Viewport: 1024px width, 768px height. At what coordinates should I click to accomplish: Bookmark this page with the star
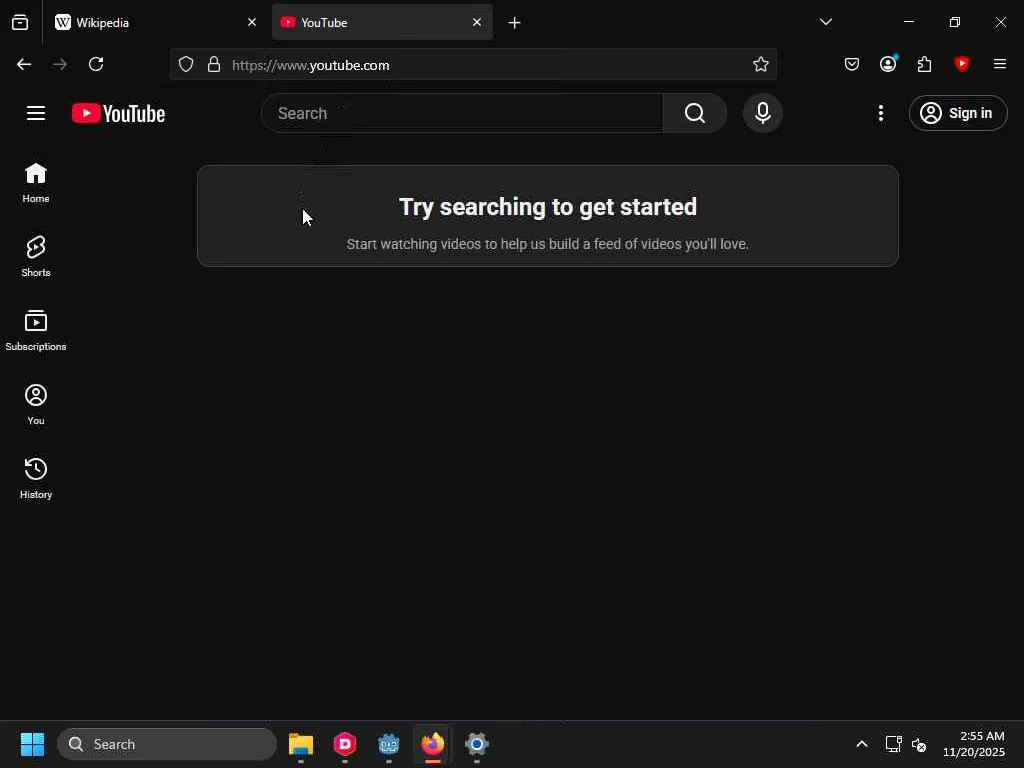tap(760, 64)
